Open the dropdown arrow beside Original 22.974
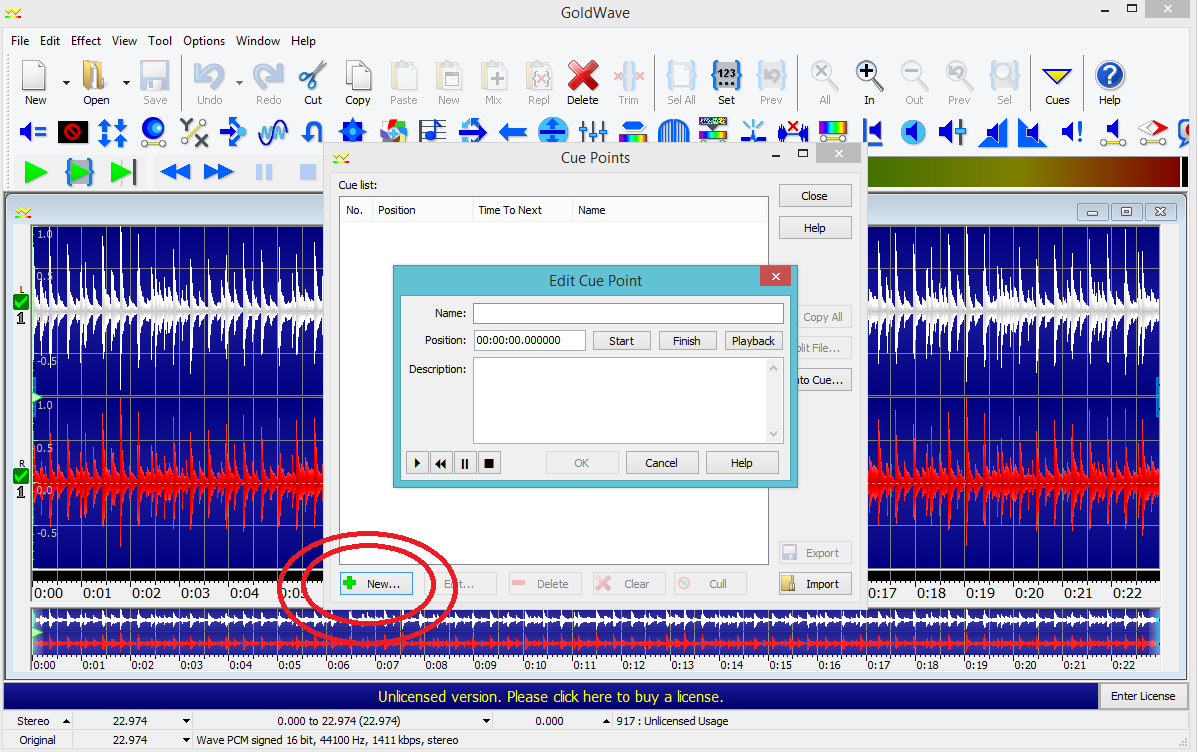1198x752 pixels. 186,740
